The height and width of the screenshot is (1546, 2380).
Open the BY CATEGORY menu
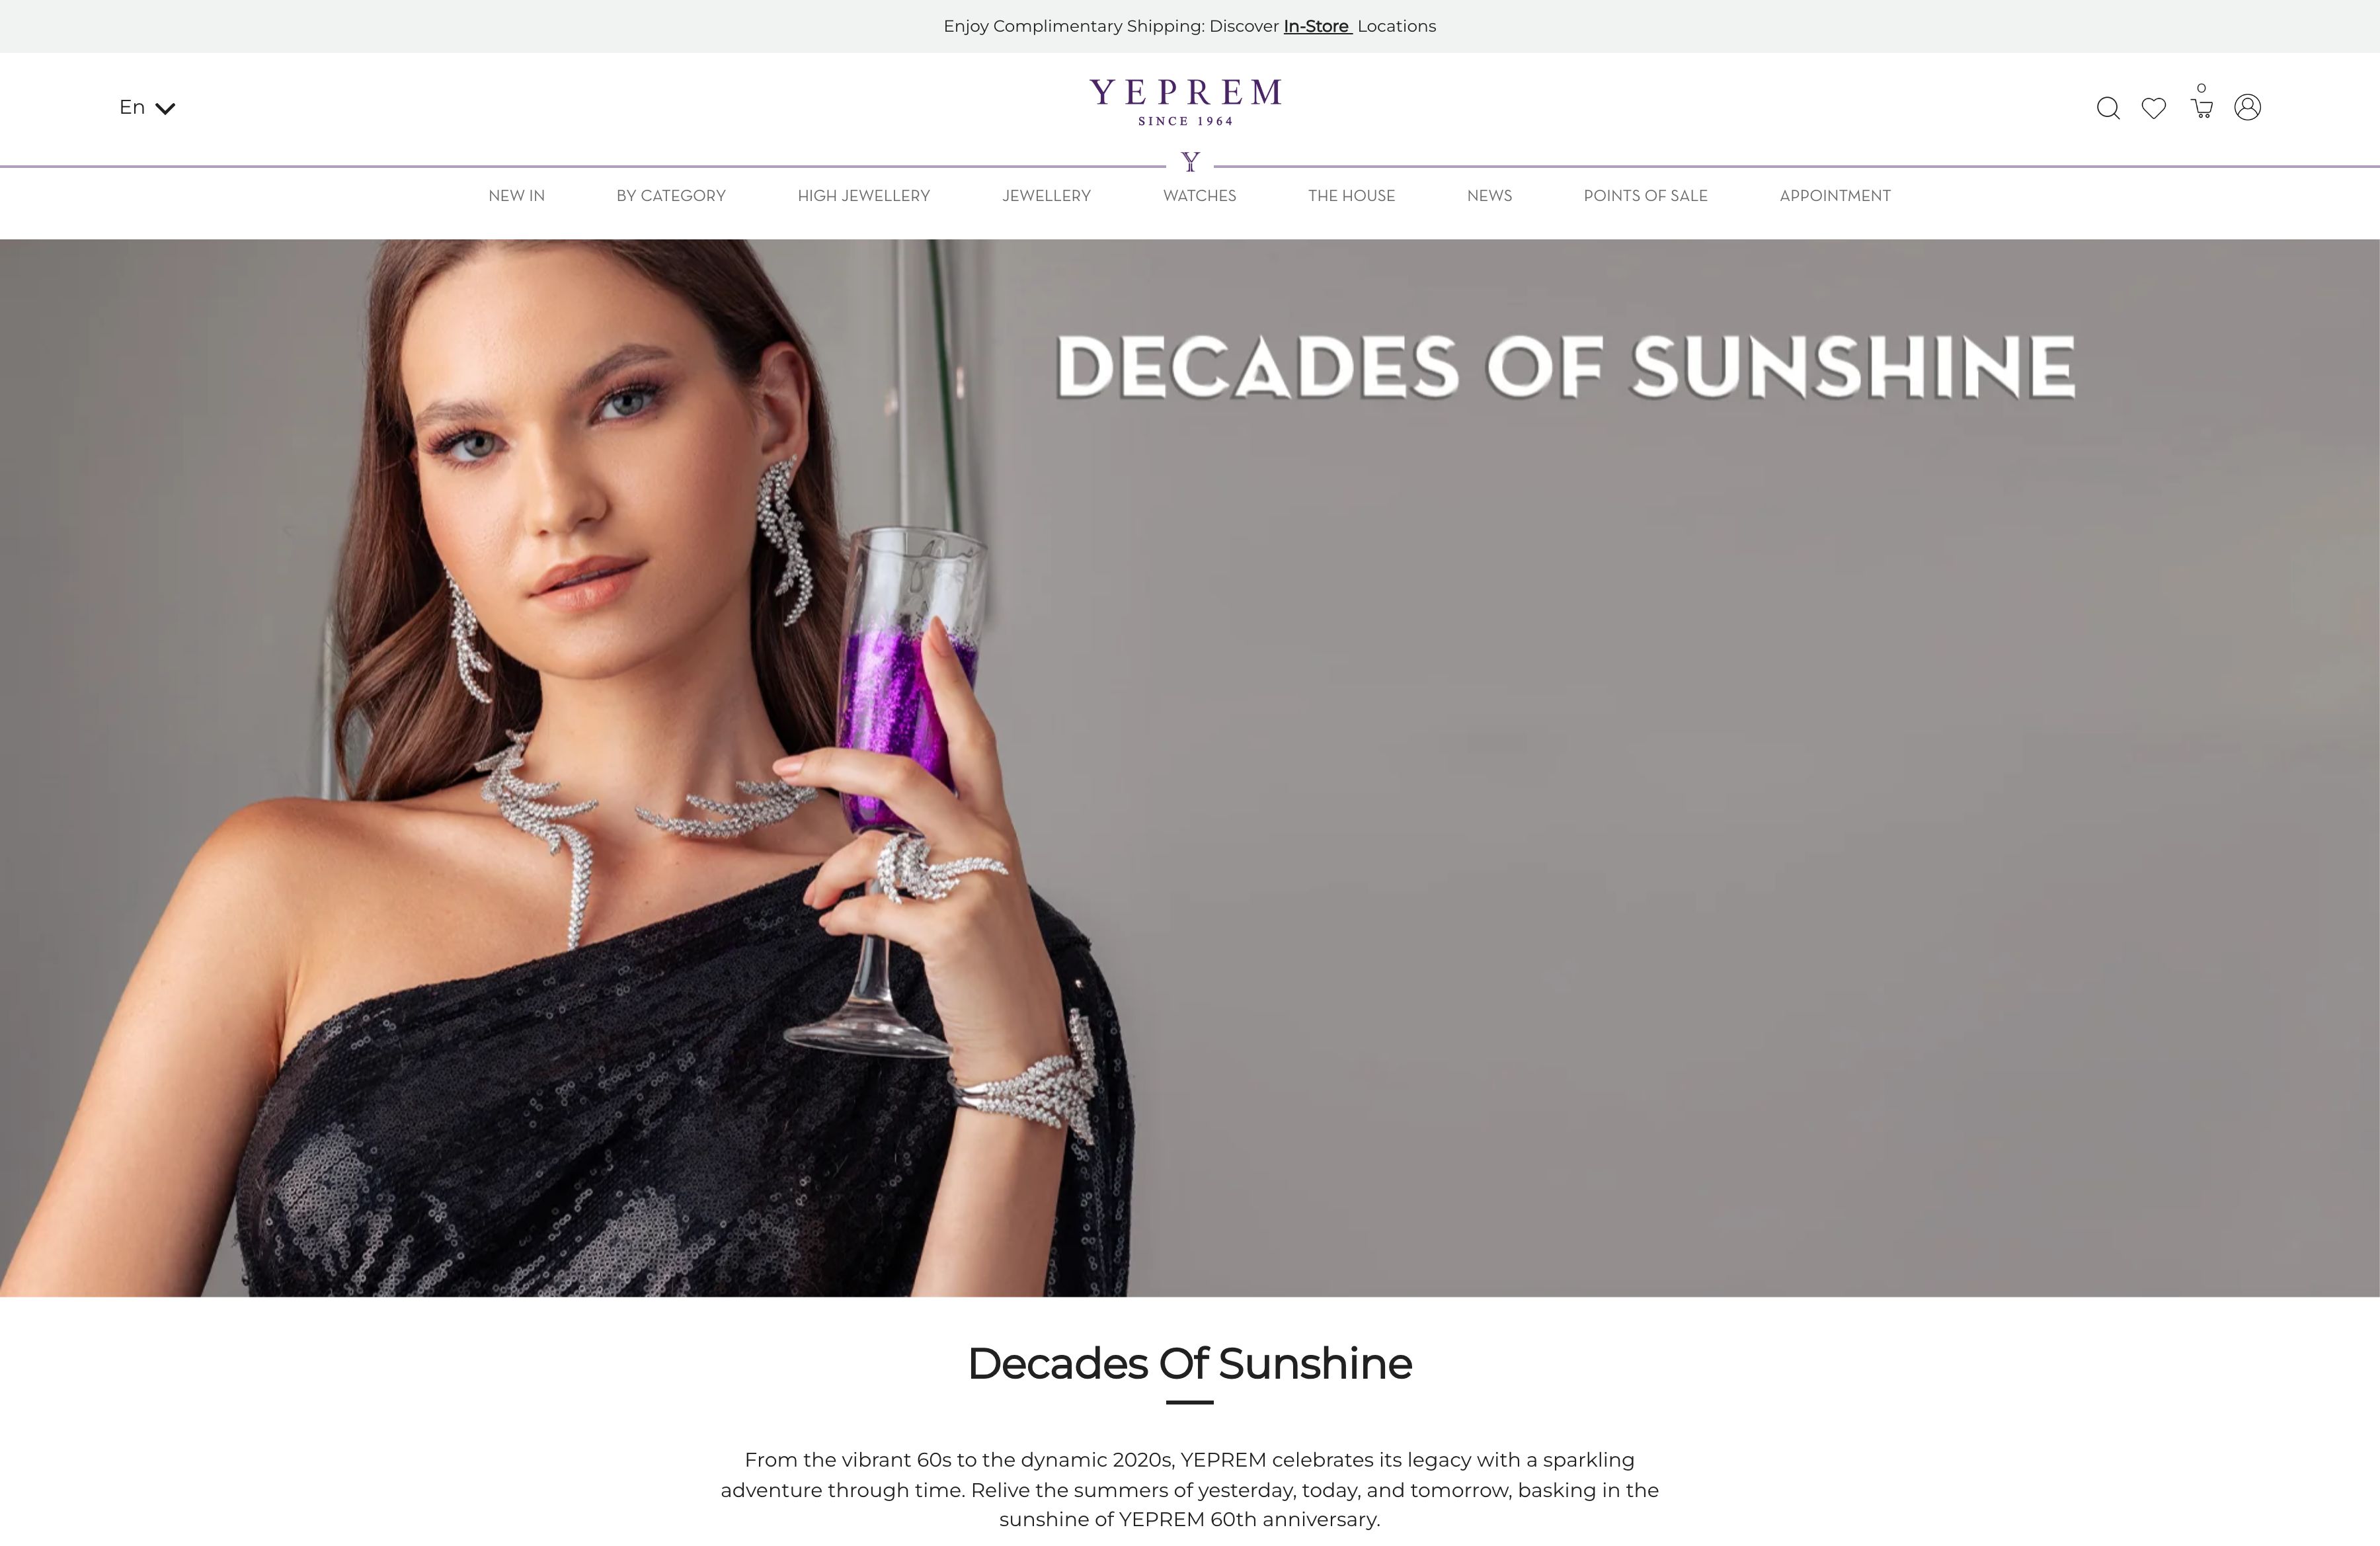(671, 196)
